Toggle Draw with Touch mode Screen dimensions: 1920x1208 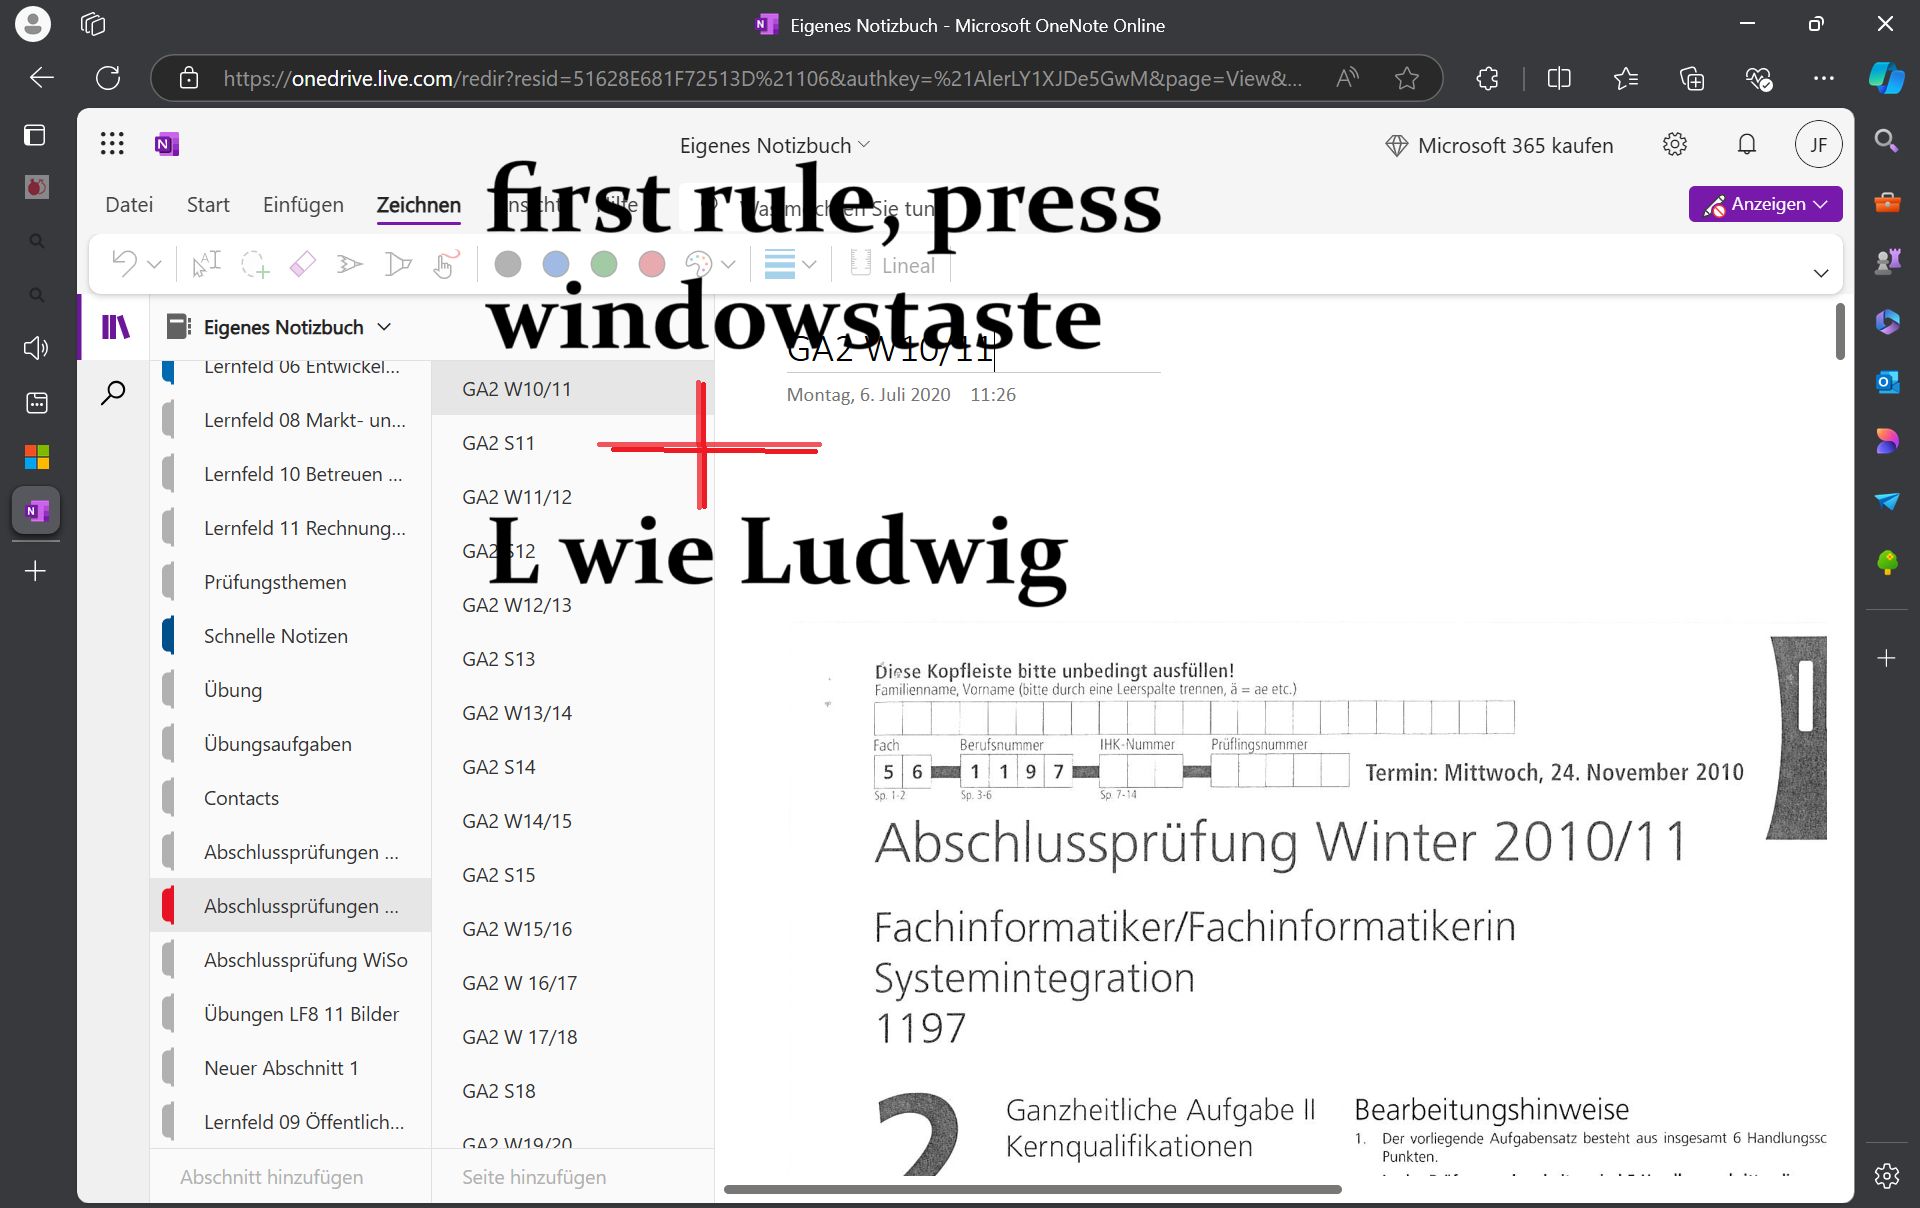tap(446, 264)
